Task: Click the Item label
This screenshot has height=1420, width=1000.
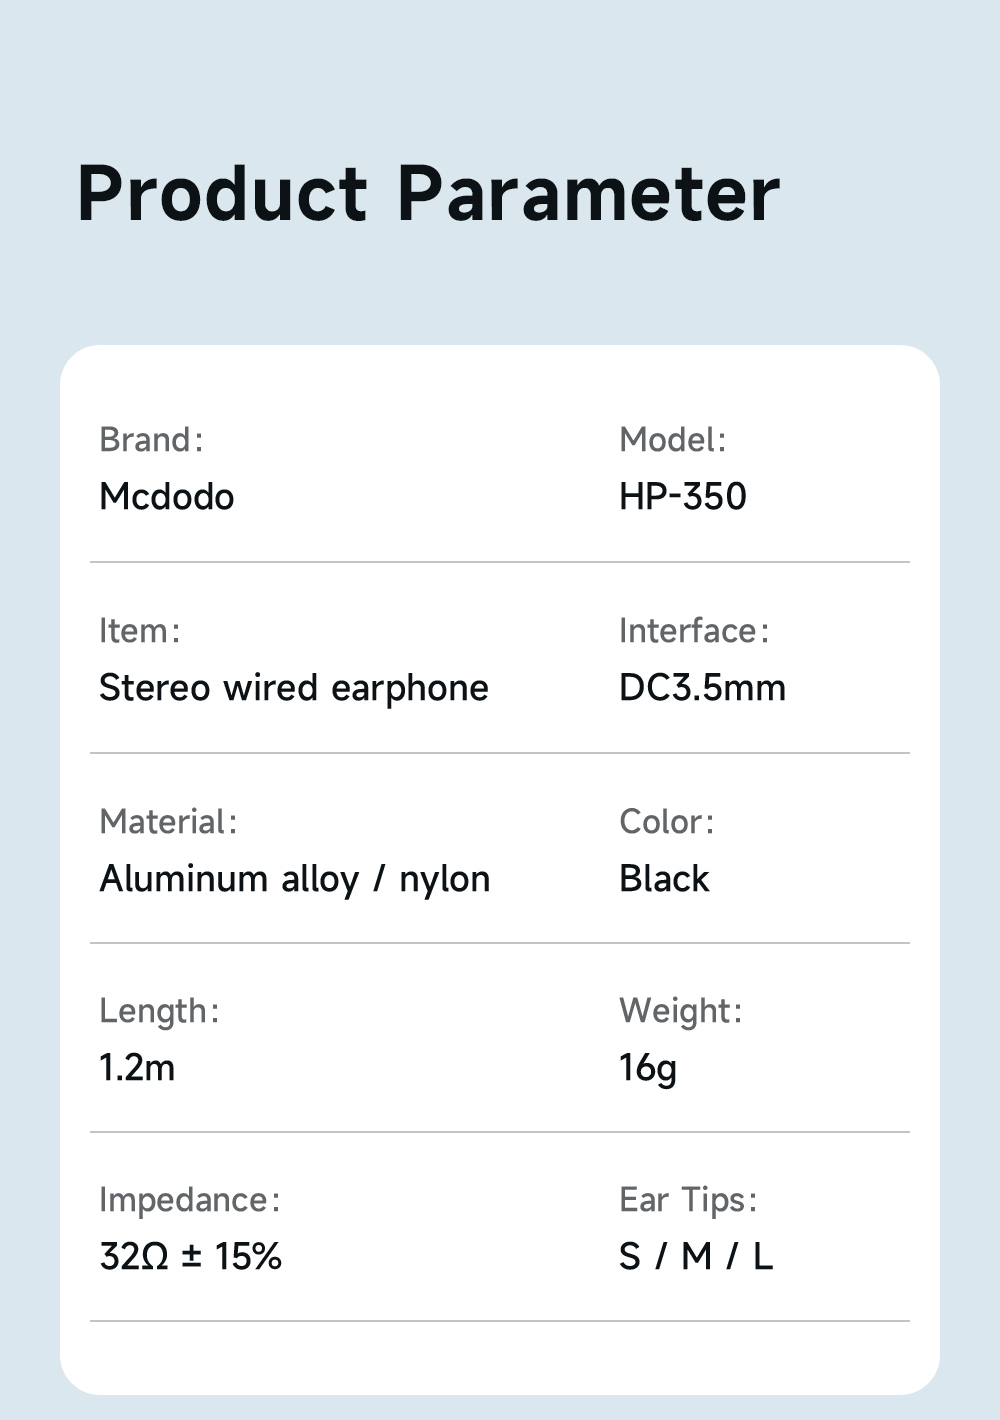Action: (x=139, y=631)
